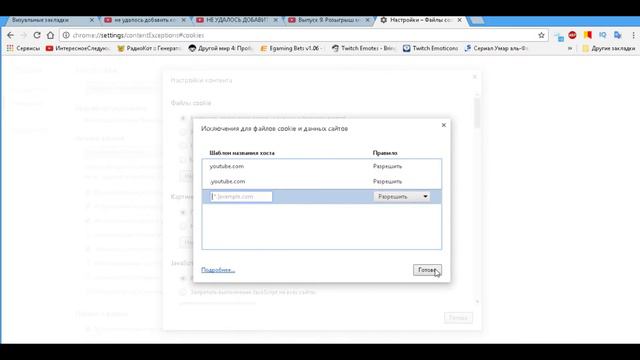
Task: Open the blue devices extension icon
Action: click(559, 37)
